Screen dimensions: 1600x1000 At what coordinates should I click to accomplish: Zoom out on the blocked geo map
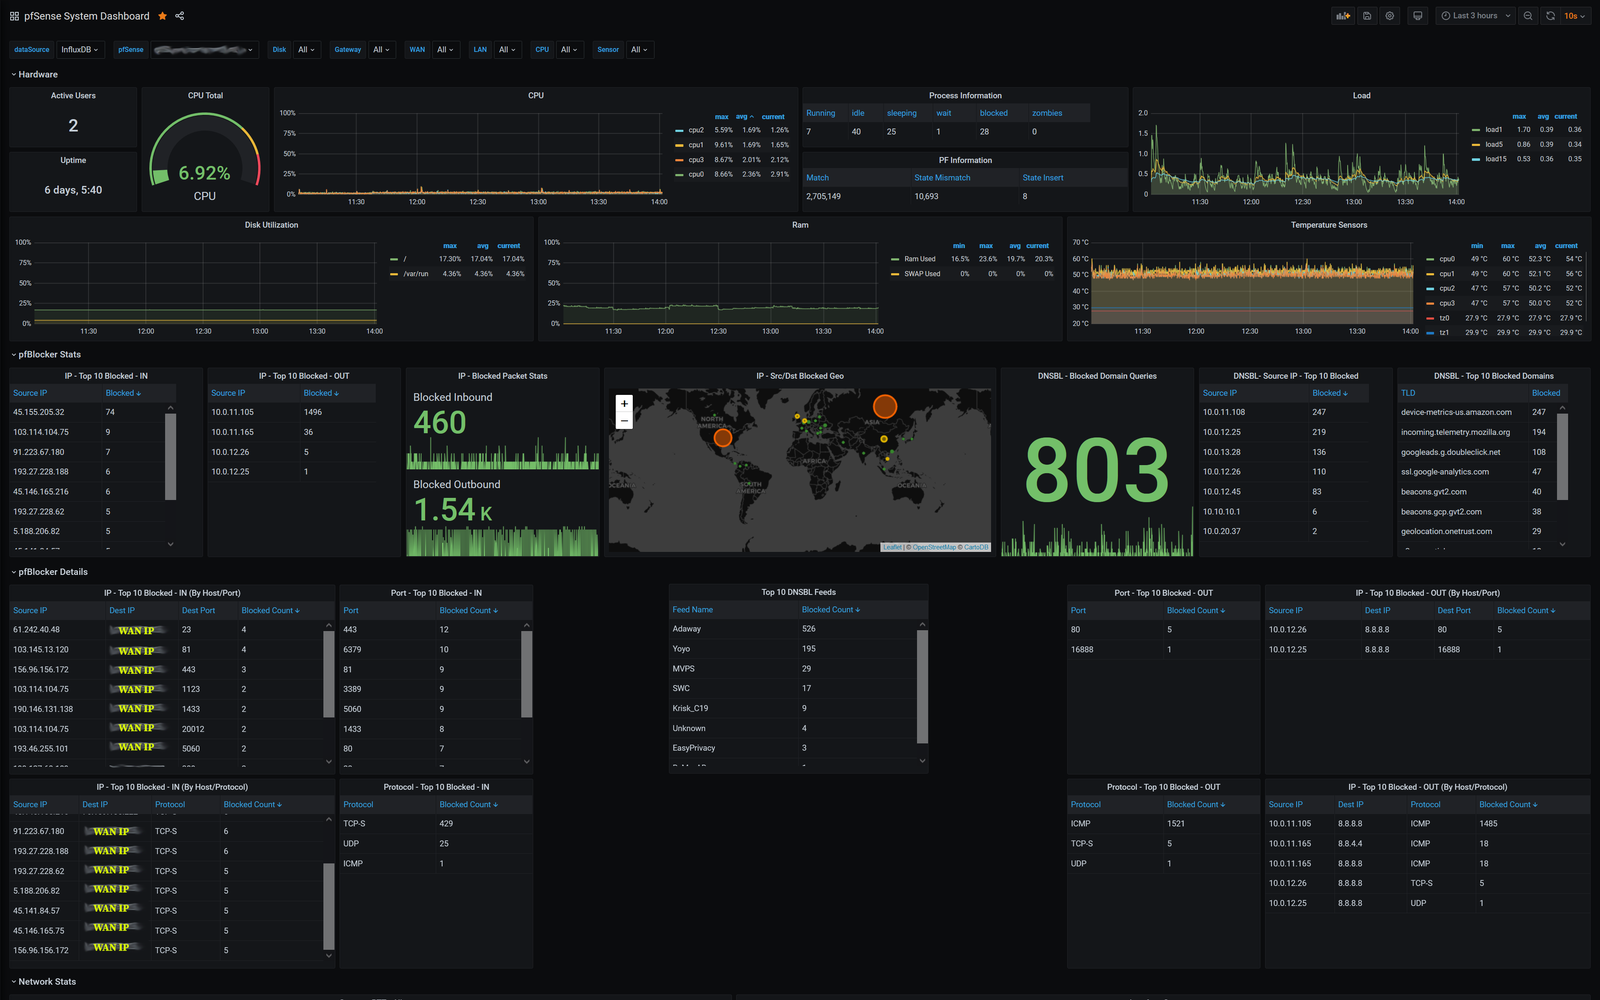pyautogui.click(x=624, y=420)
